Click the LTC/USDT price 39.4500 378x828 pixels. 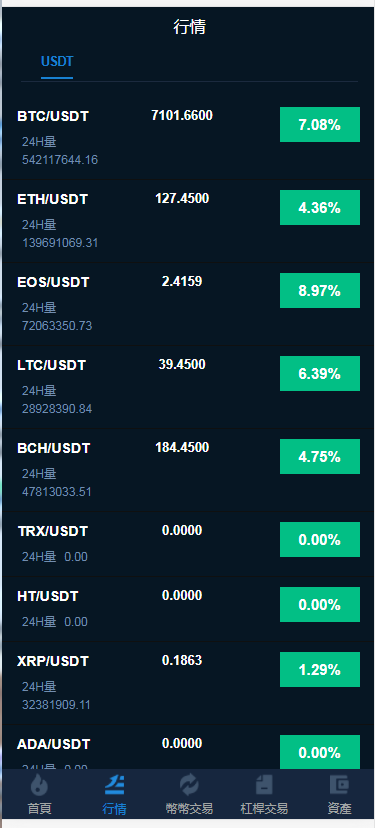182,364
